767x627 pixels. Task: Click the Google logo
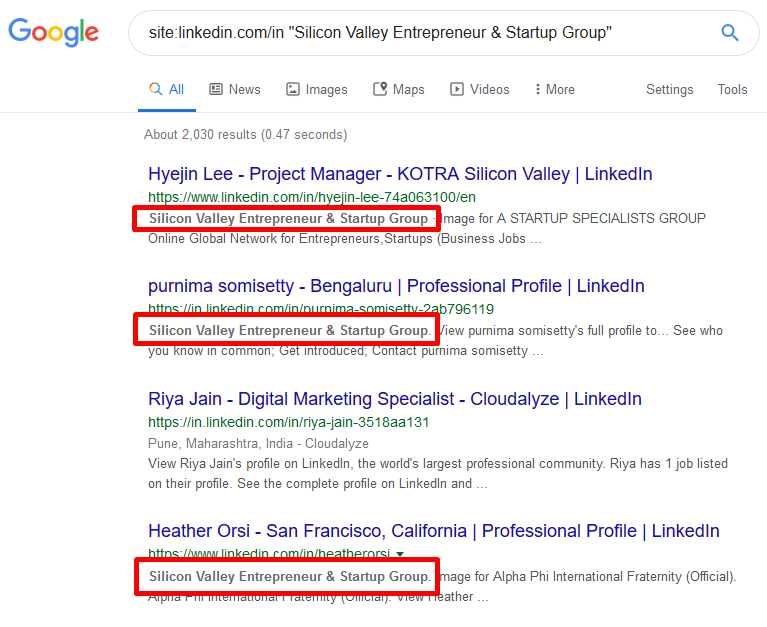click(x=53, y=32)
